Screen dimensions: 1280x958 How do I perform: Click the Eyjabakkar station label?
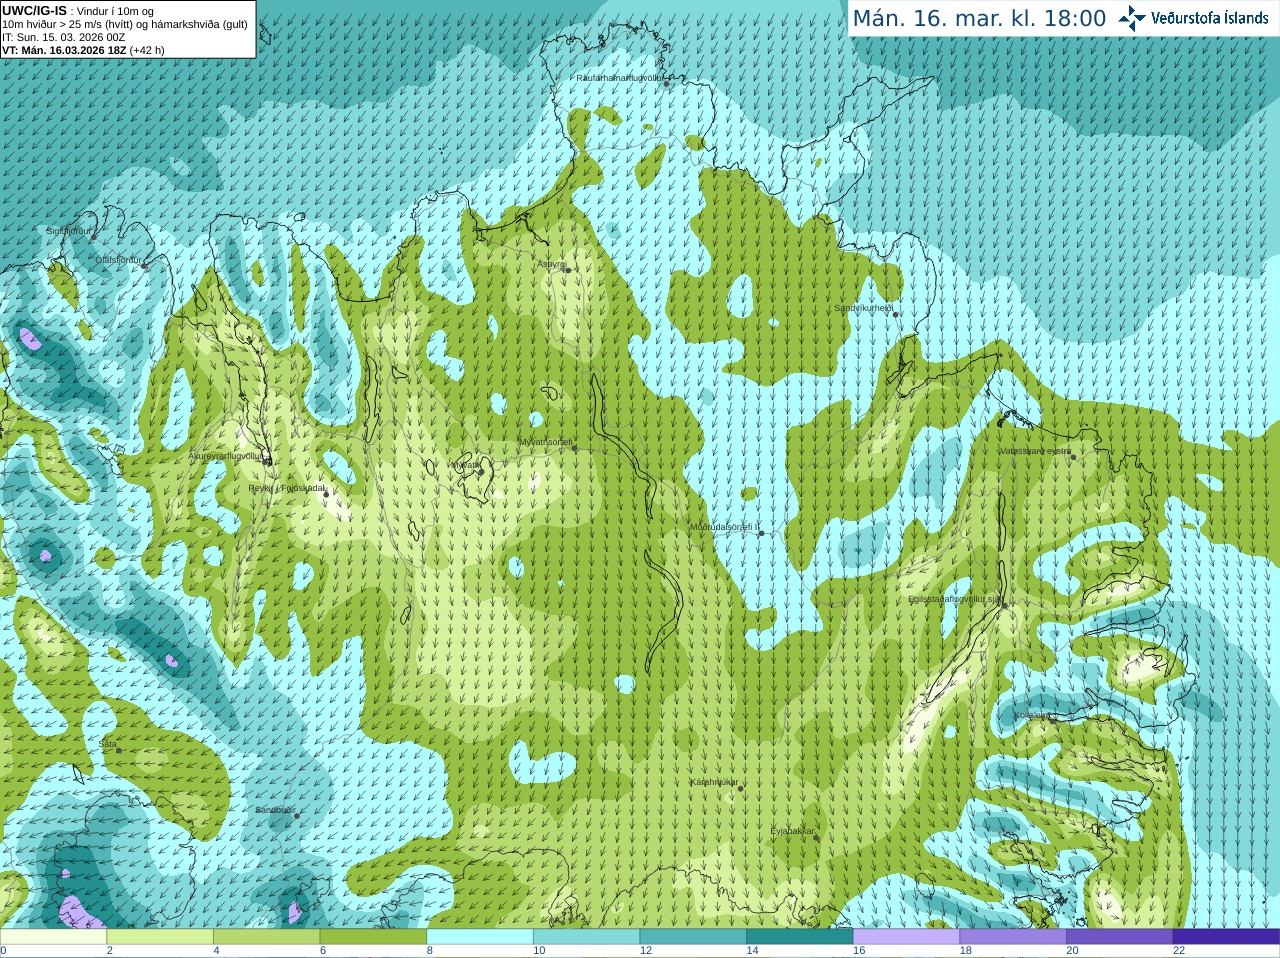pyautogui.click(x=793, y=831)
